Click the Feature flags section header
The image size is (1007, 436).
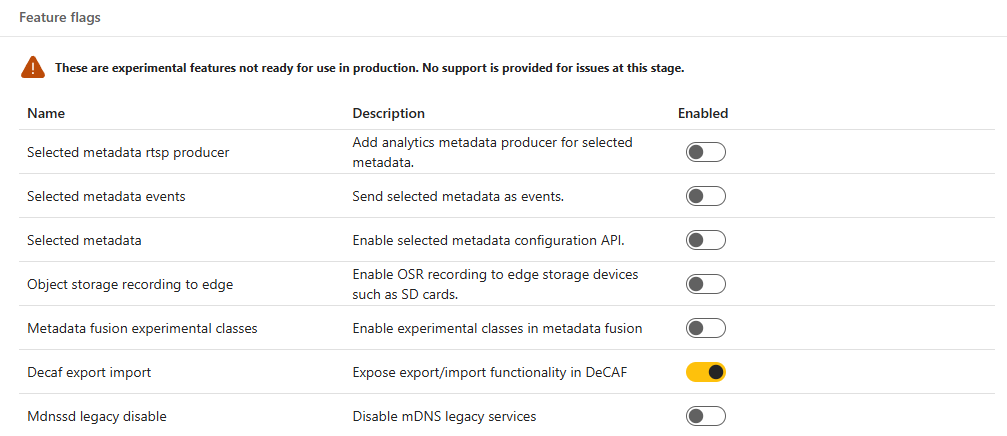(60, 17)
